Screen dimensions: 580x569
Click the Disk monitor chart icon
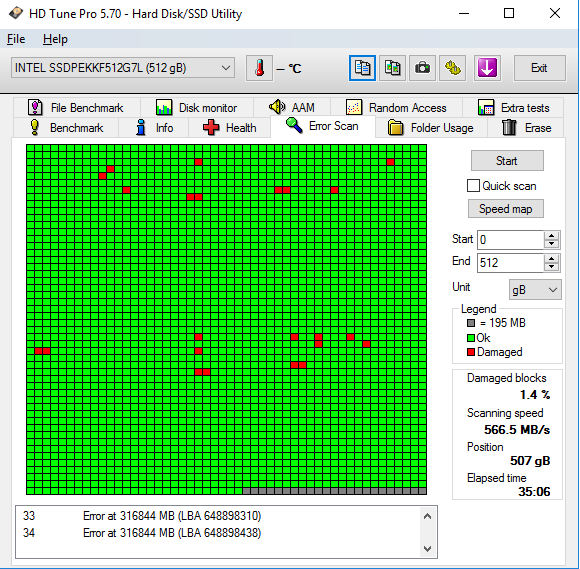pyautogui.click(x=163, y=108)
